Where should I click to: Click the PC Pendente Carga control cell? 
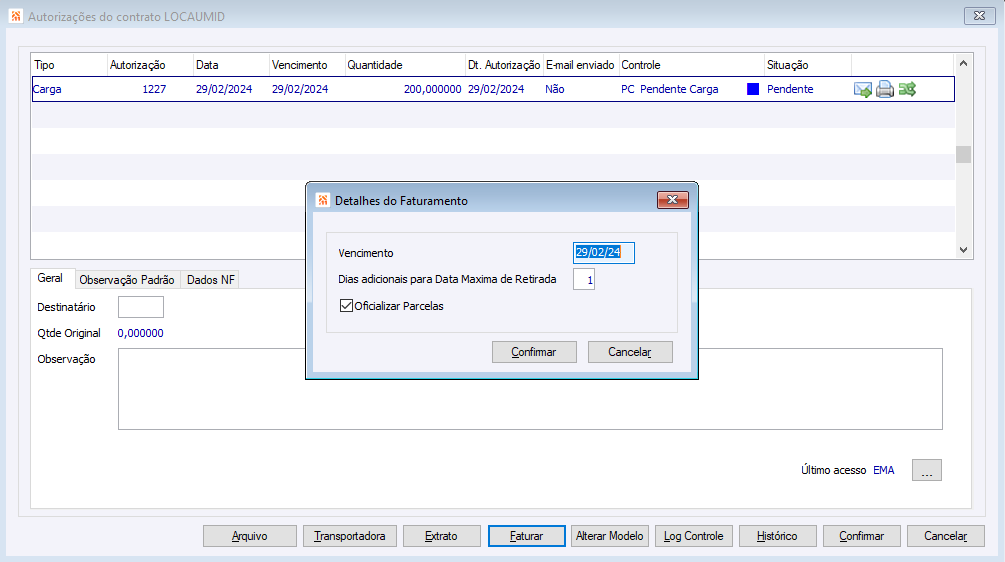(670, 89)
